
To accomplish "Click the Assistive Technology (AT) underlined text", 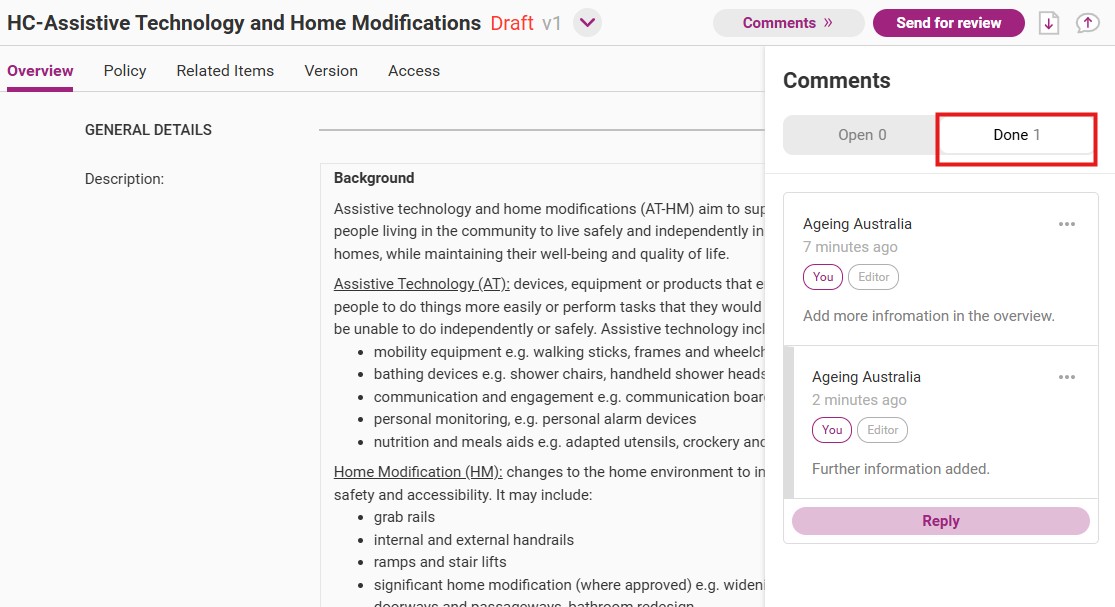I will 422,284.
